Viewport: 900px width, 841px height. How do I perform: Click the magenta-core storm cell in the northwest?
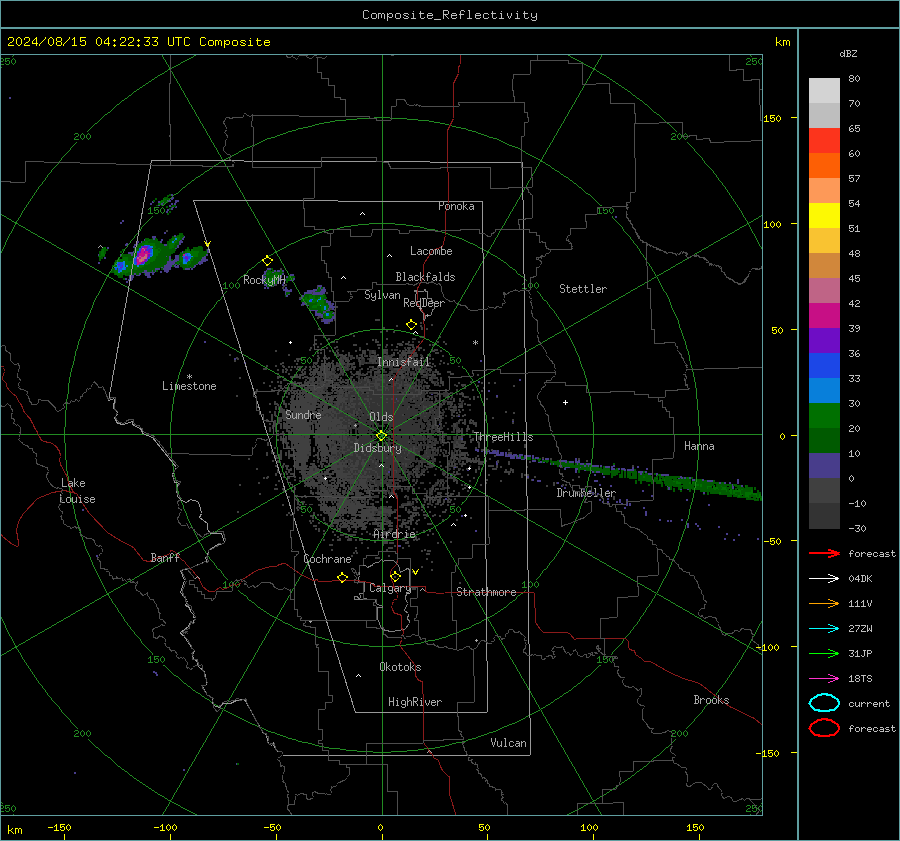click(x=143, y=255)
